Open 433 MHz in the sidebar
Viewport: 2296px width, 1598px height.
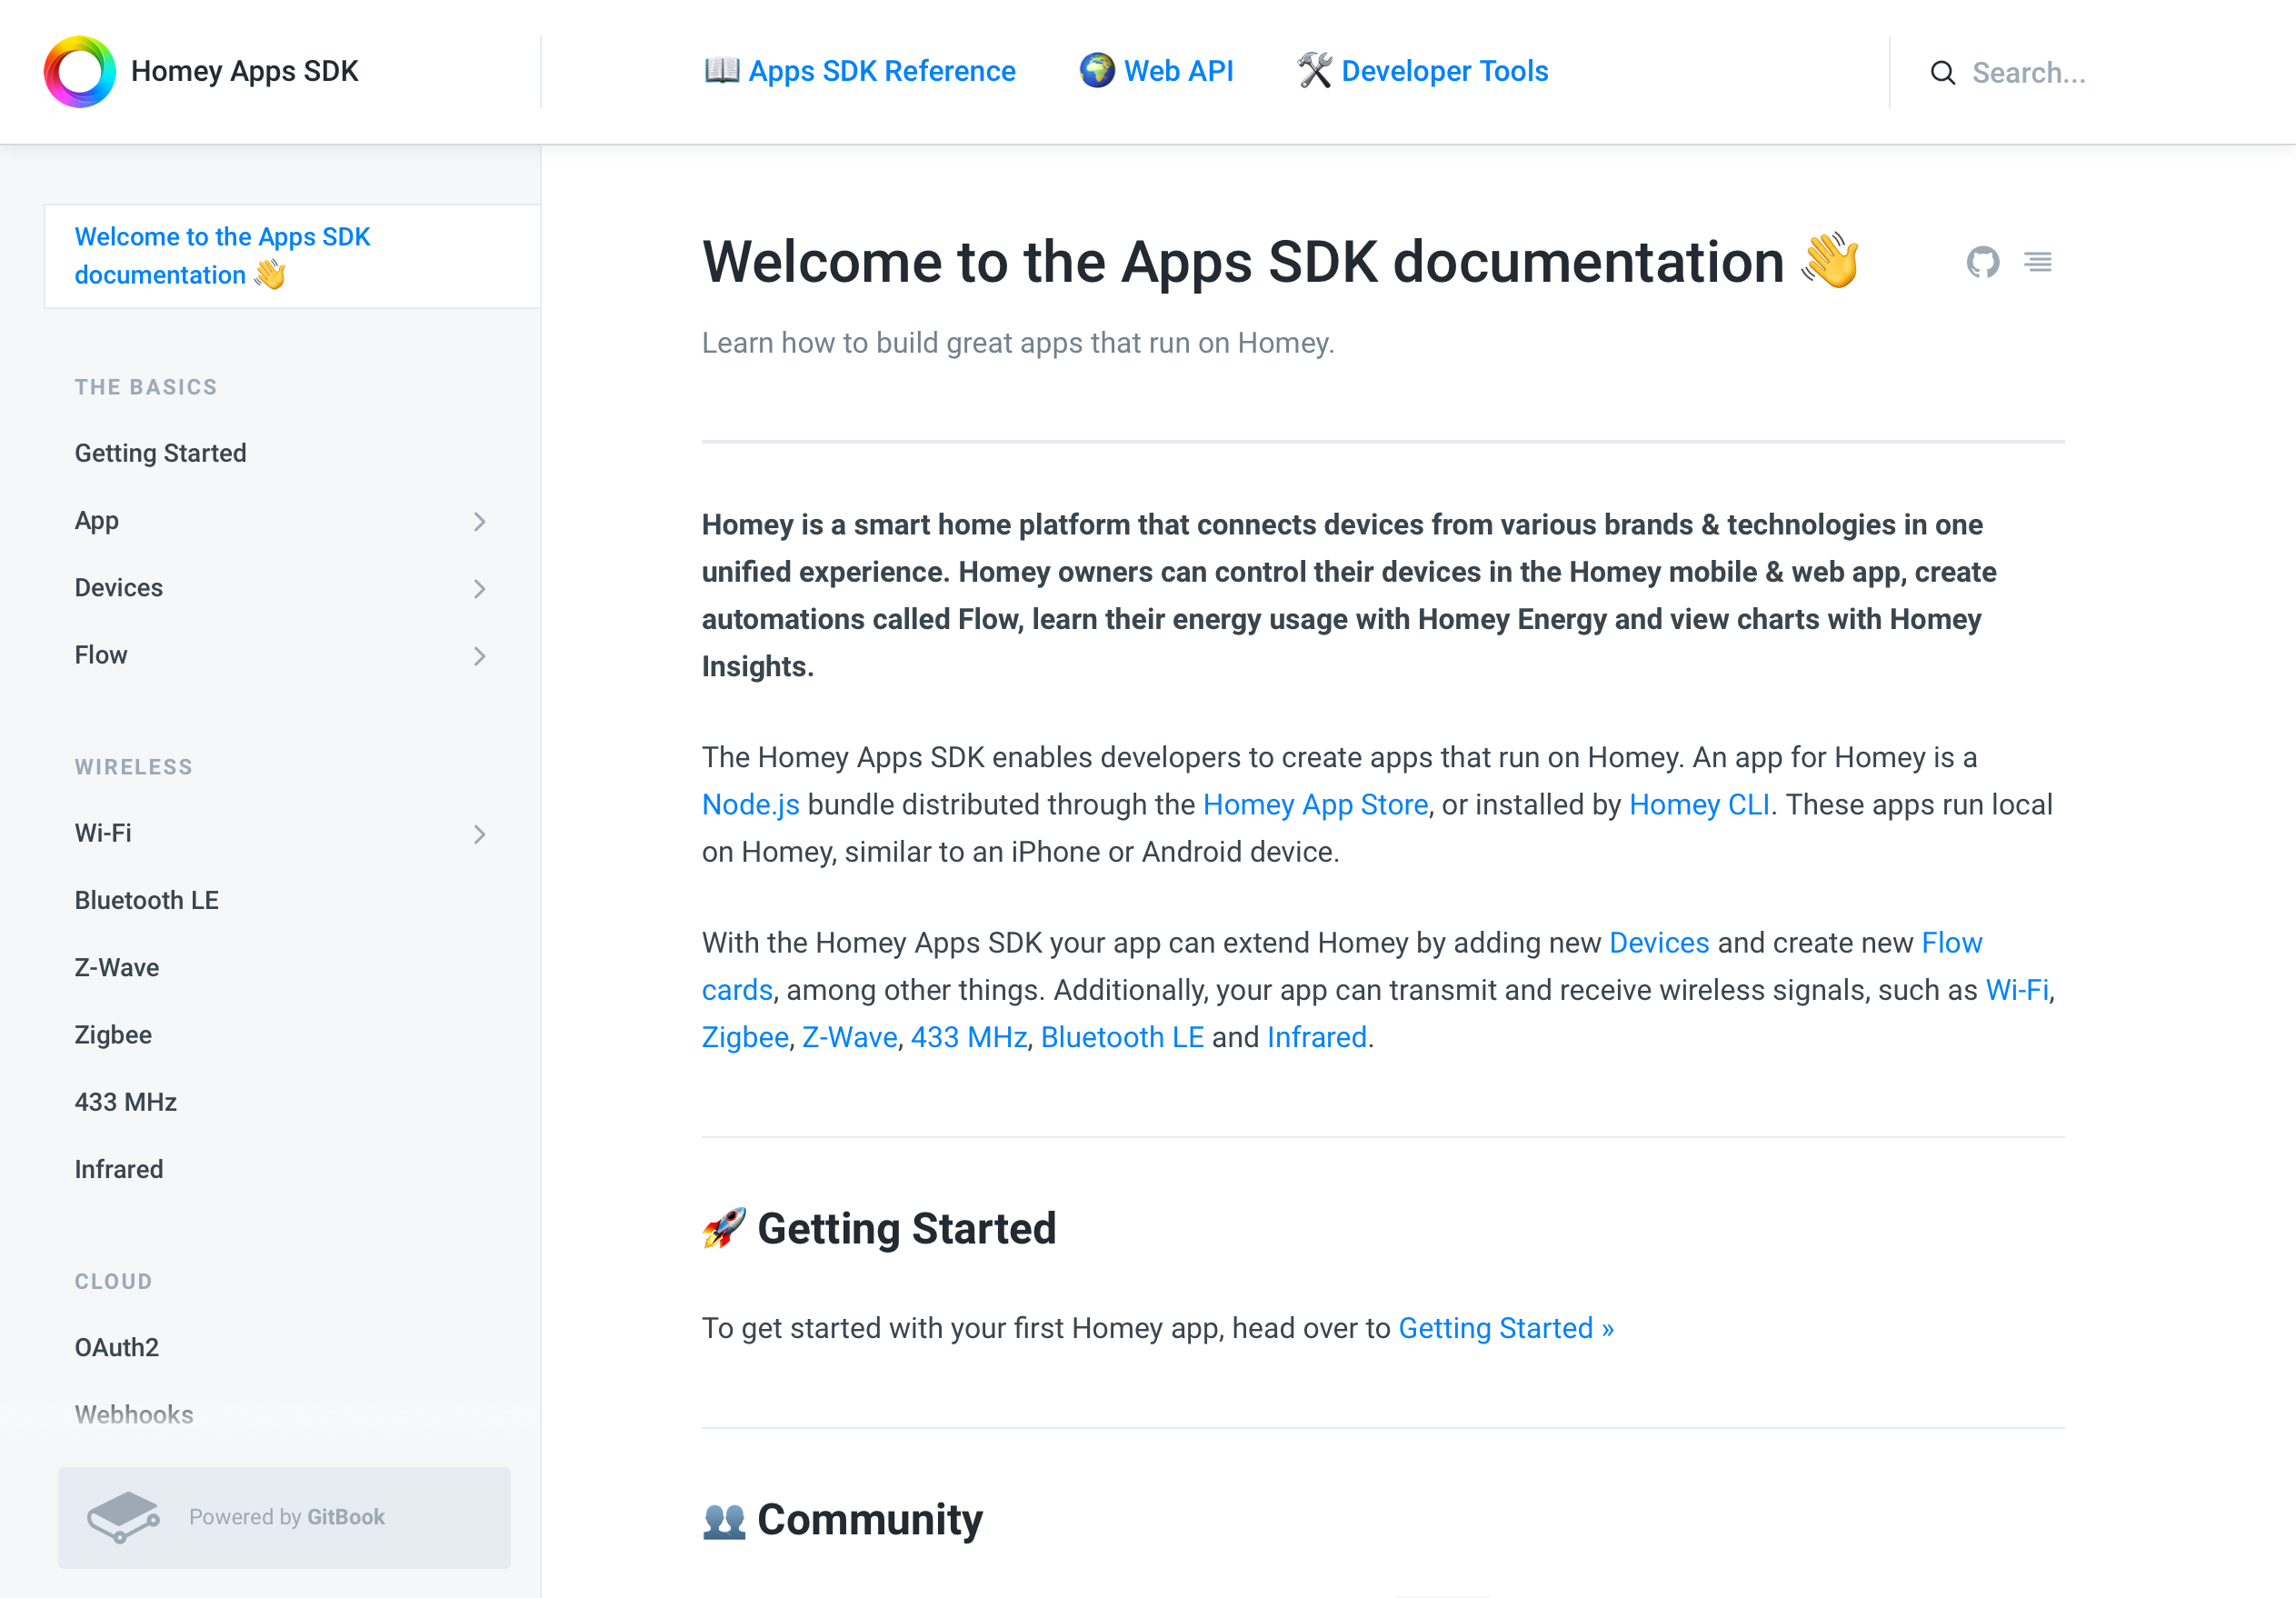(126, 1102)
